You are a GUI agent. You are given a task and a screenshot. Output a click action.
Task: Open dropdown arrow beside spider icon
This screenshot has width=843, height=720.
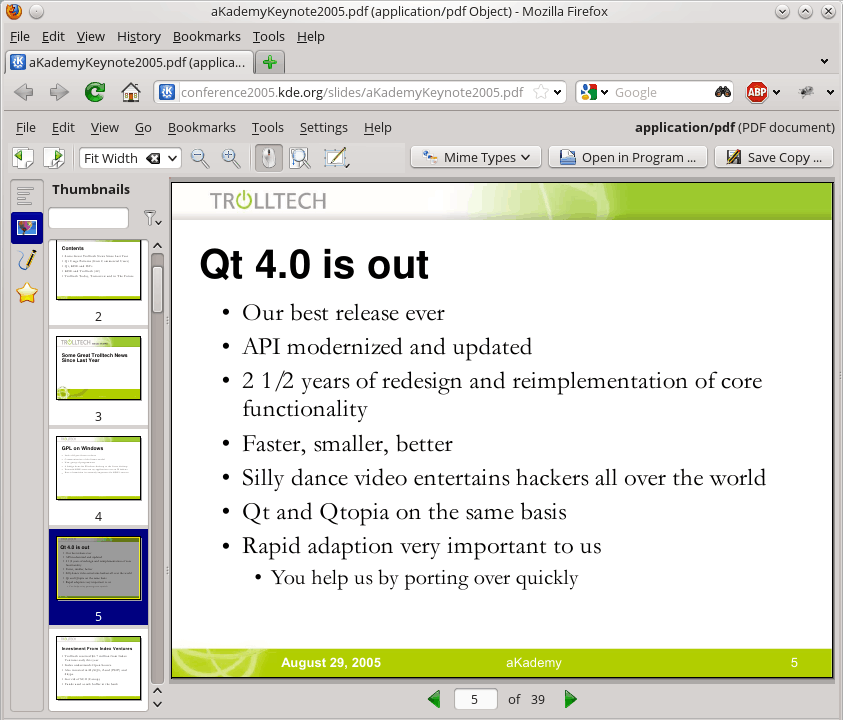830,92
